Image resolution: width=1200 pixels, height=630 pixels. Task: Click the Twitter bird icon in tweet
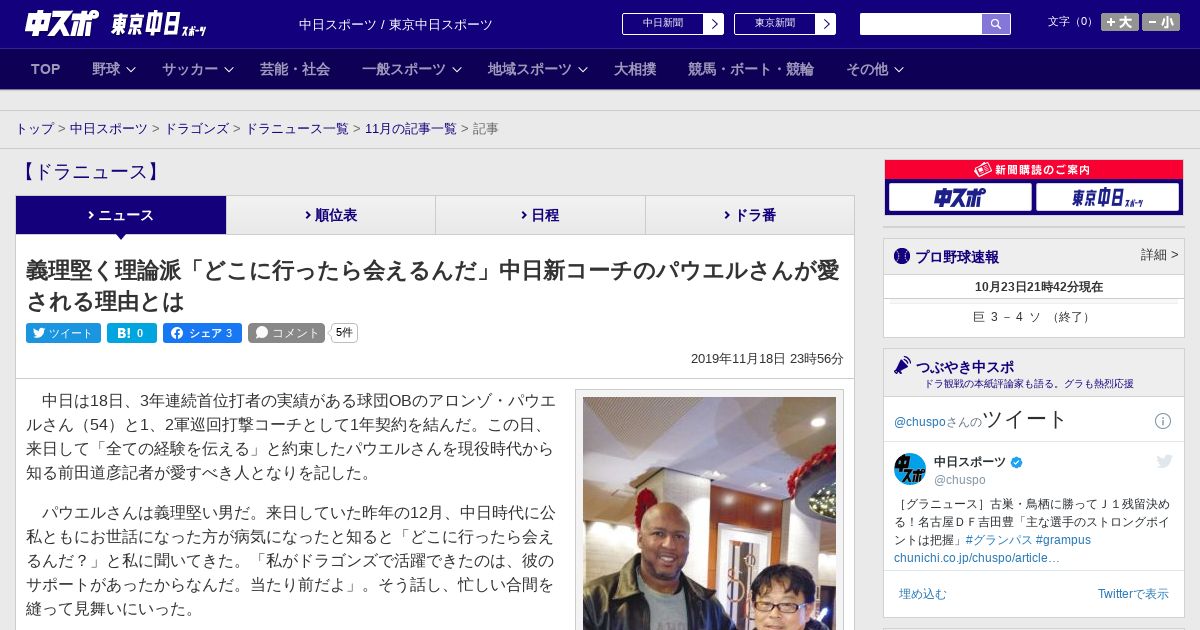(x=1164, y=461)
